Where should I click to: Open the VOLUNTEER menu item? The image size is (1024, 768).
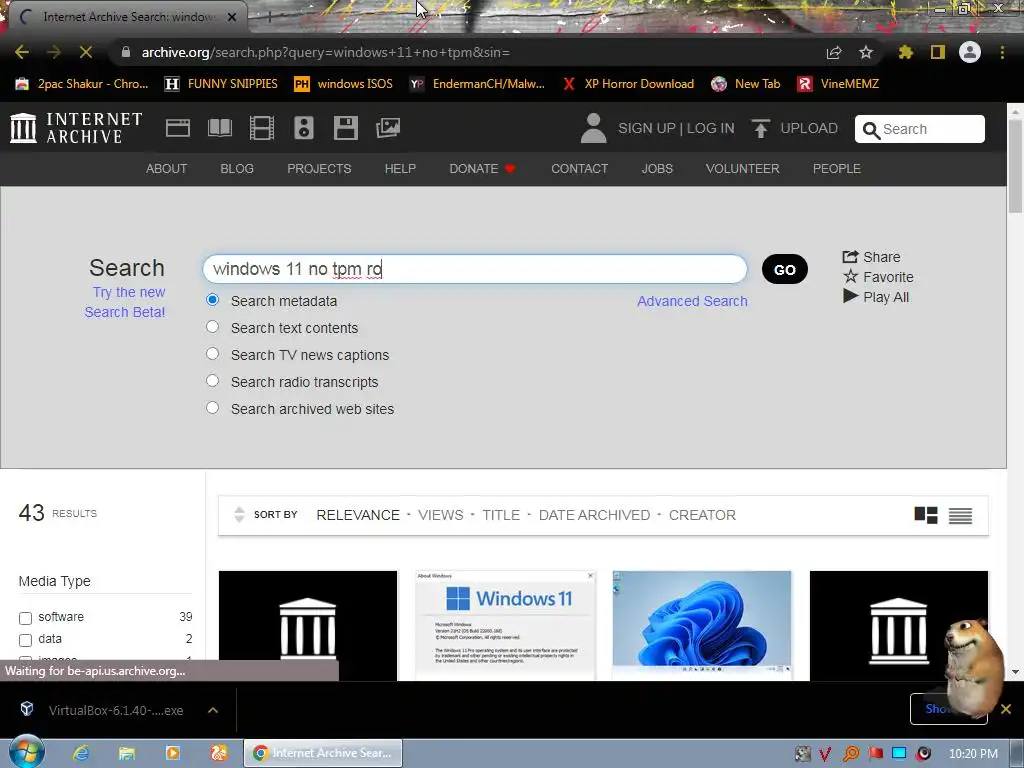tap(743, 168)
